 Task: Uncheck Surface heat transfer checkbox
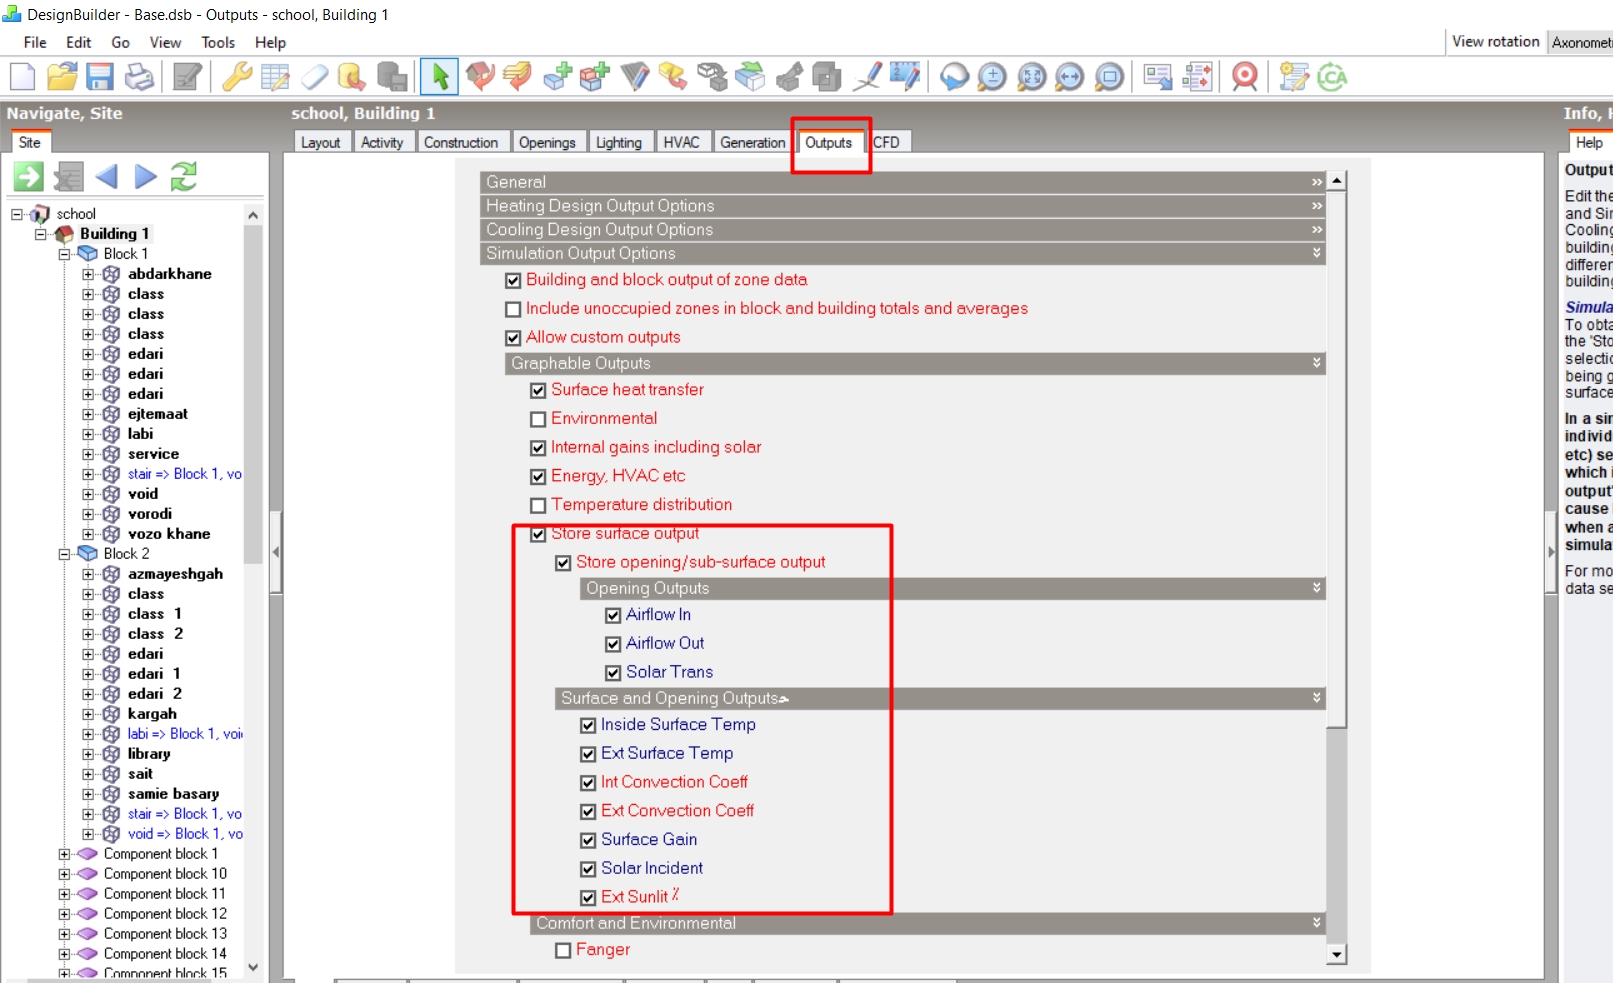tap(538, 390)
